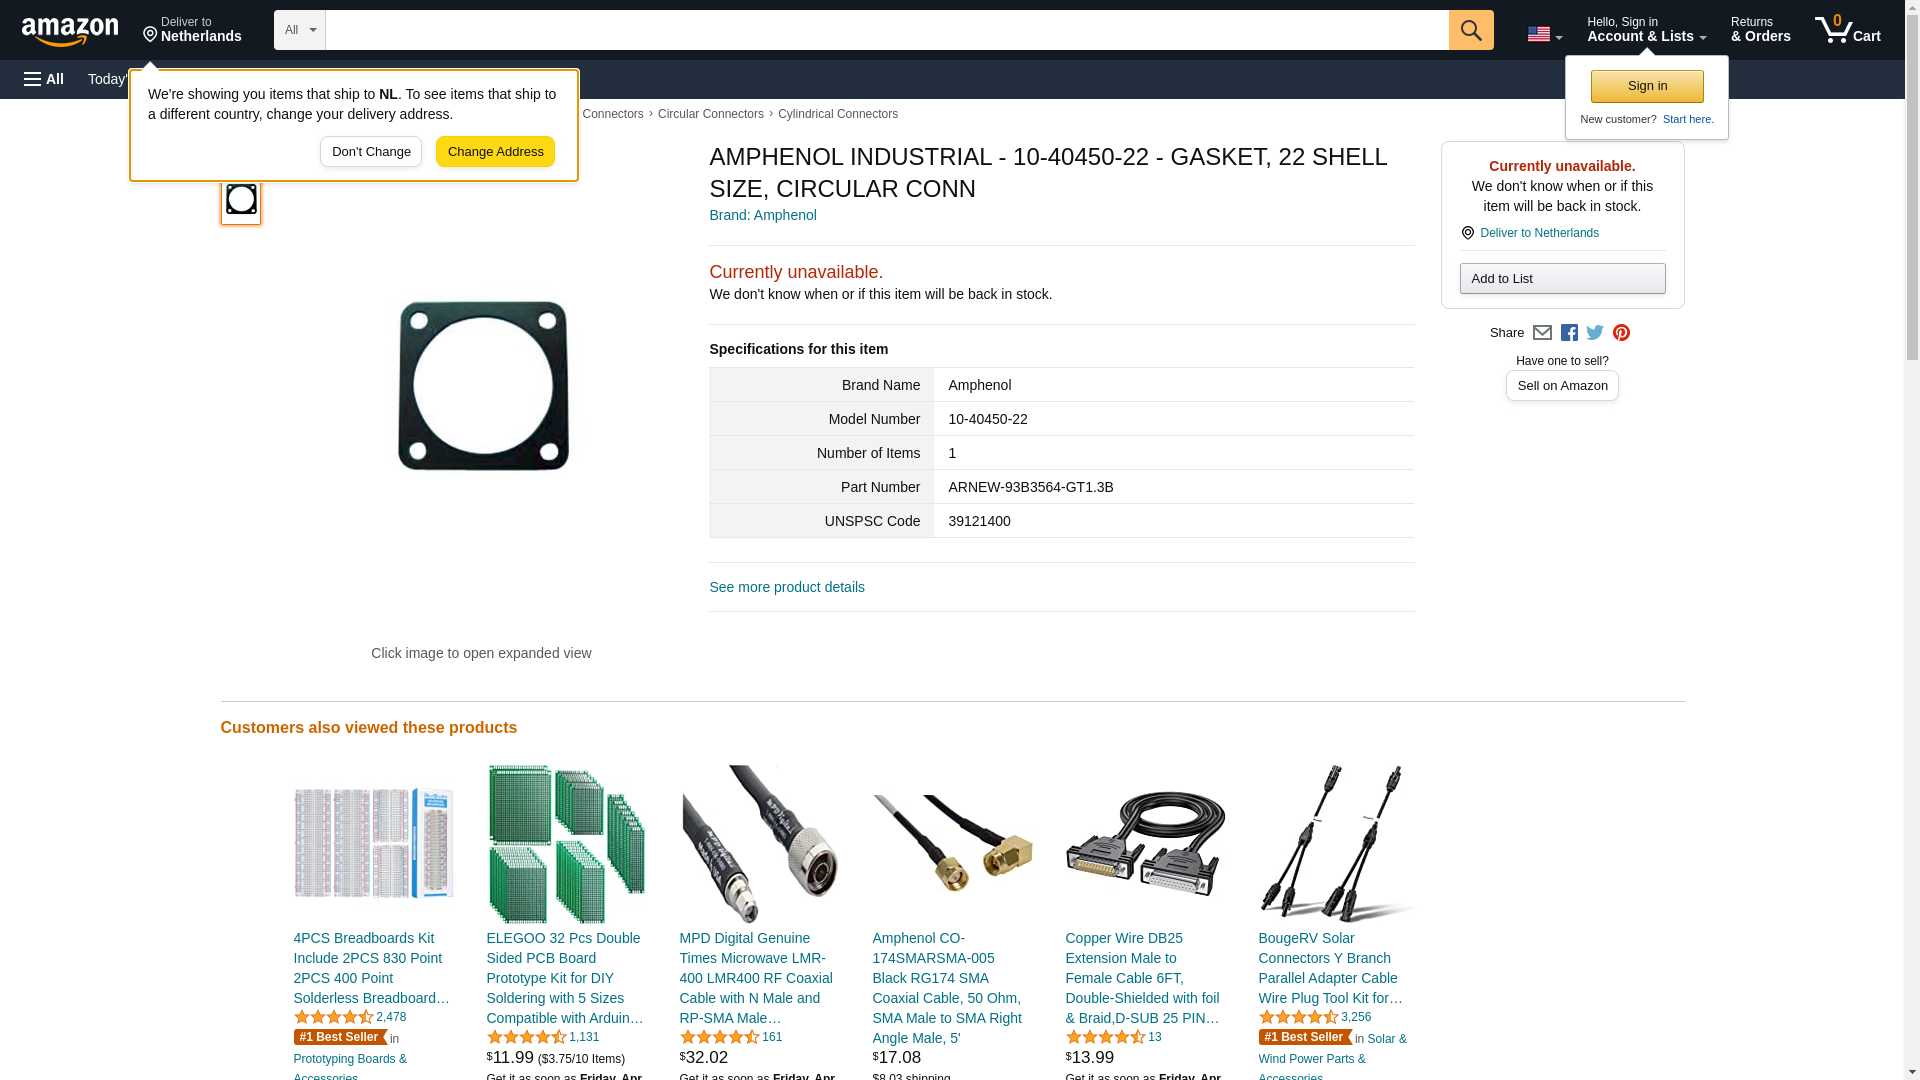This screenshot has width=1920, height=1080.
Task: Share product on Twitter icon
Action: [1595, 333]
